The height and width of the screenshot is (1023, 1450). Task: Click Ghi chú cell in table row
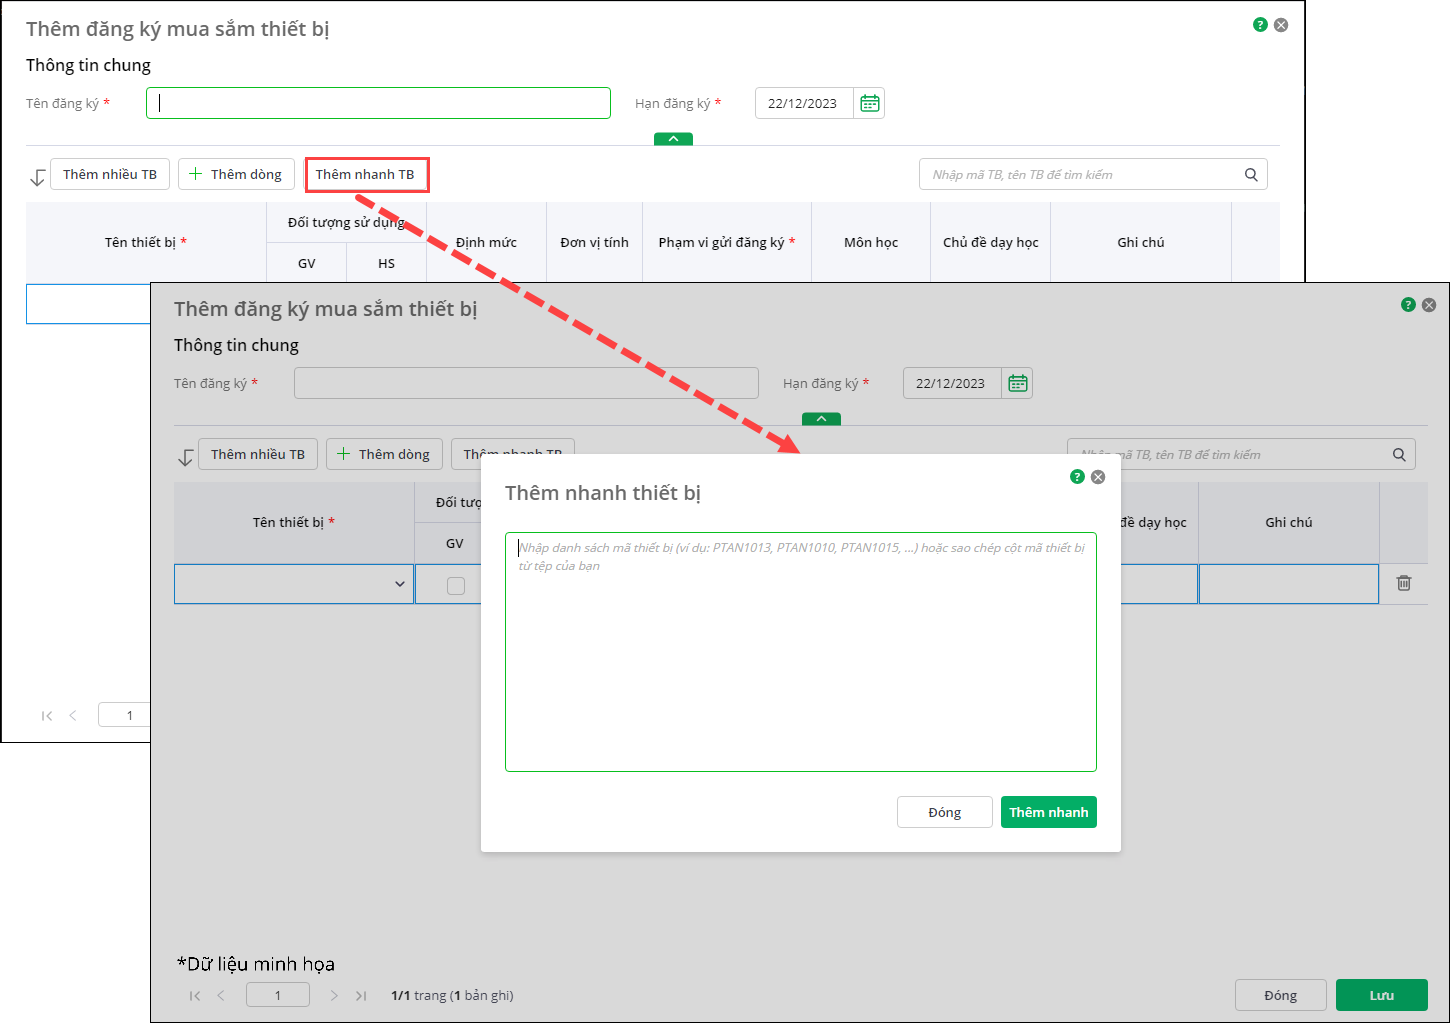[1289, 584]
